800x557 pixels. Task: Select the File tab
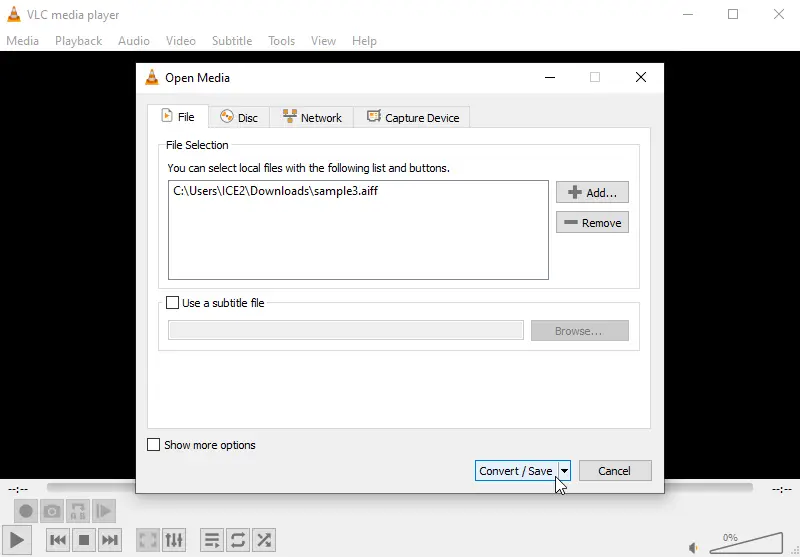click(178, 117)
